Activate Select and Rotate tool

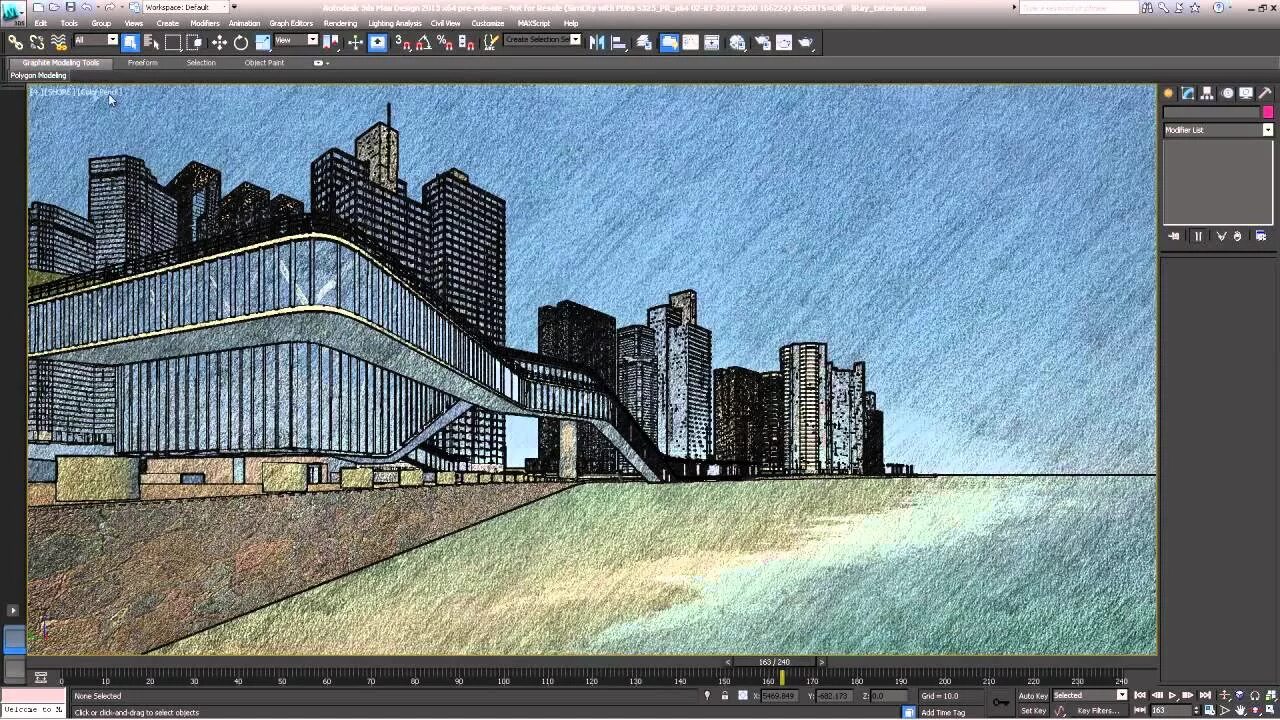241,42
